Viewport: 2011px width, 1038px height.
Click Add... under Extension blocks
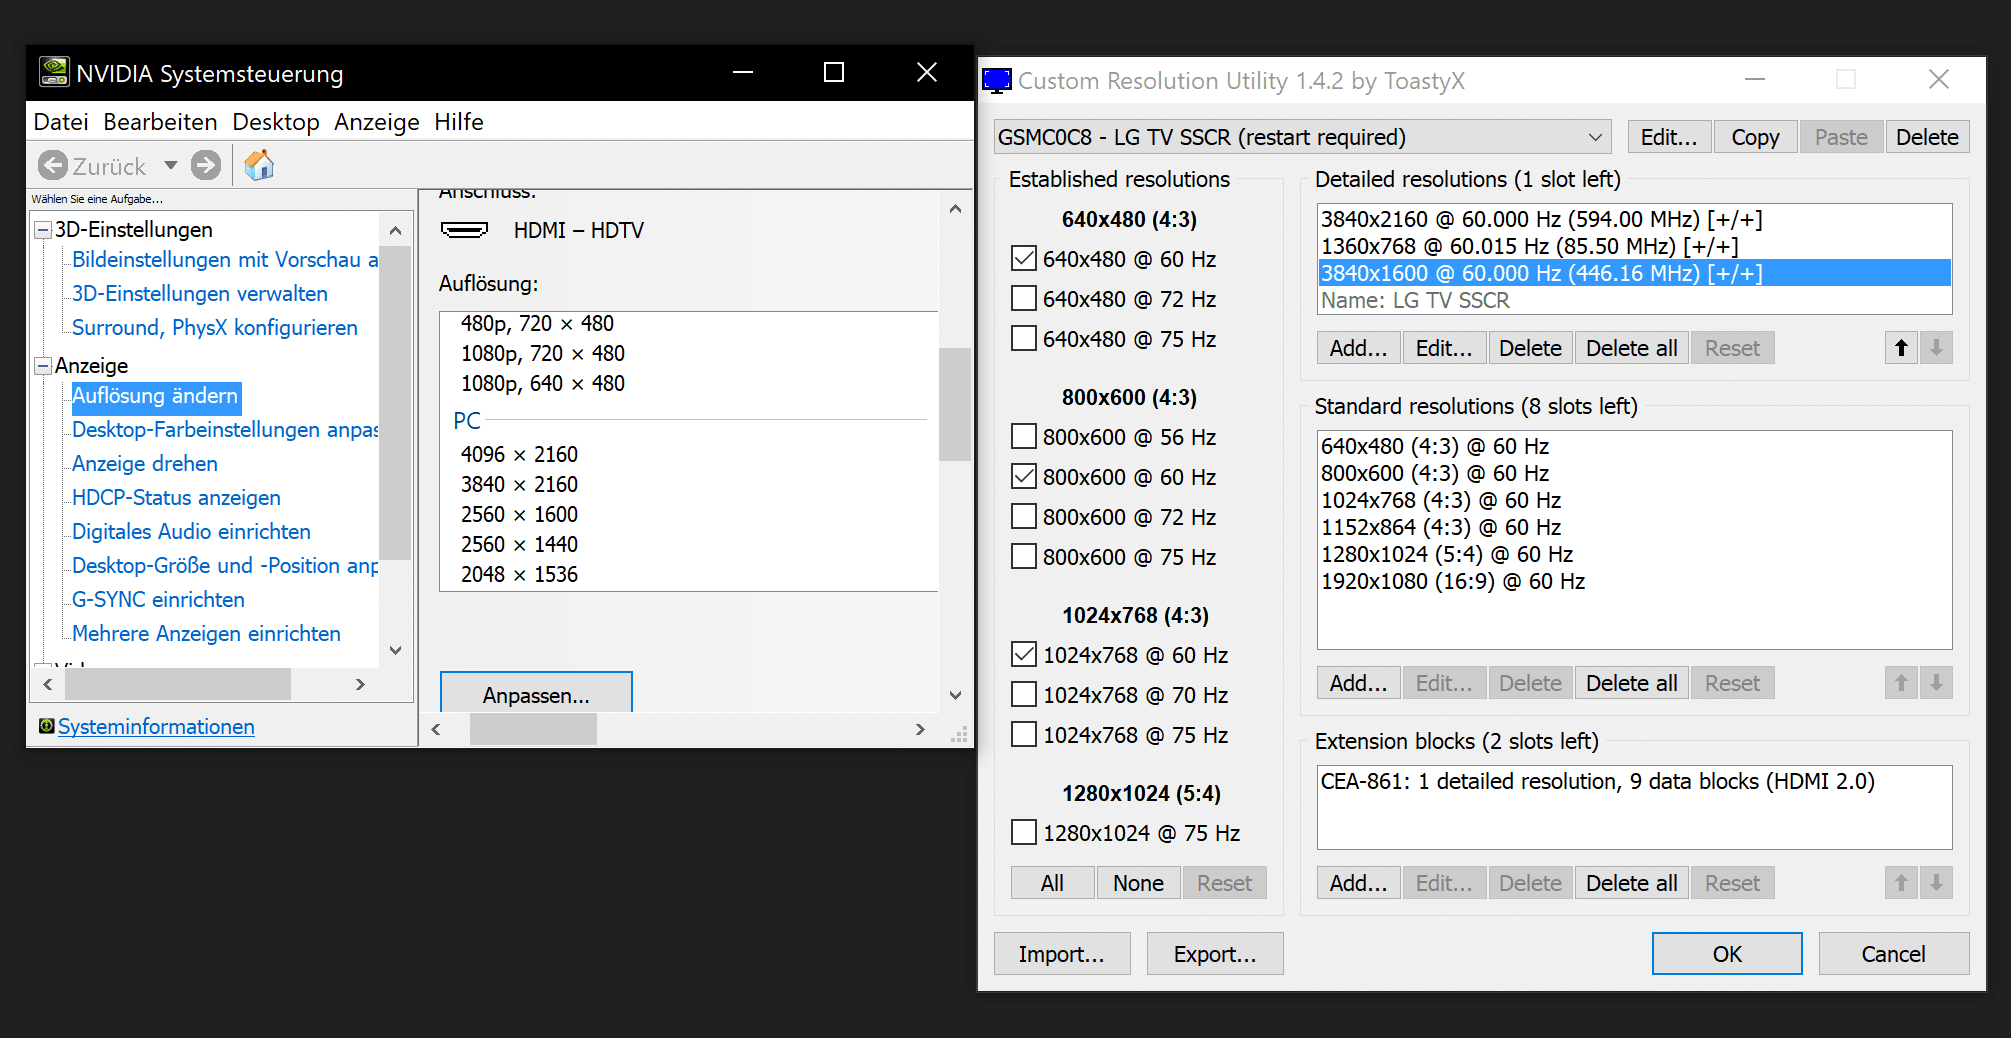pos(1358,883)
